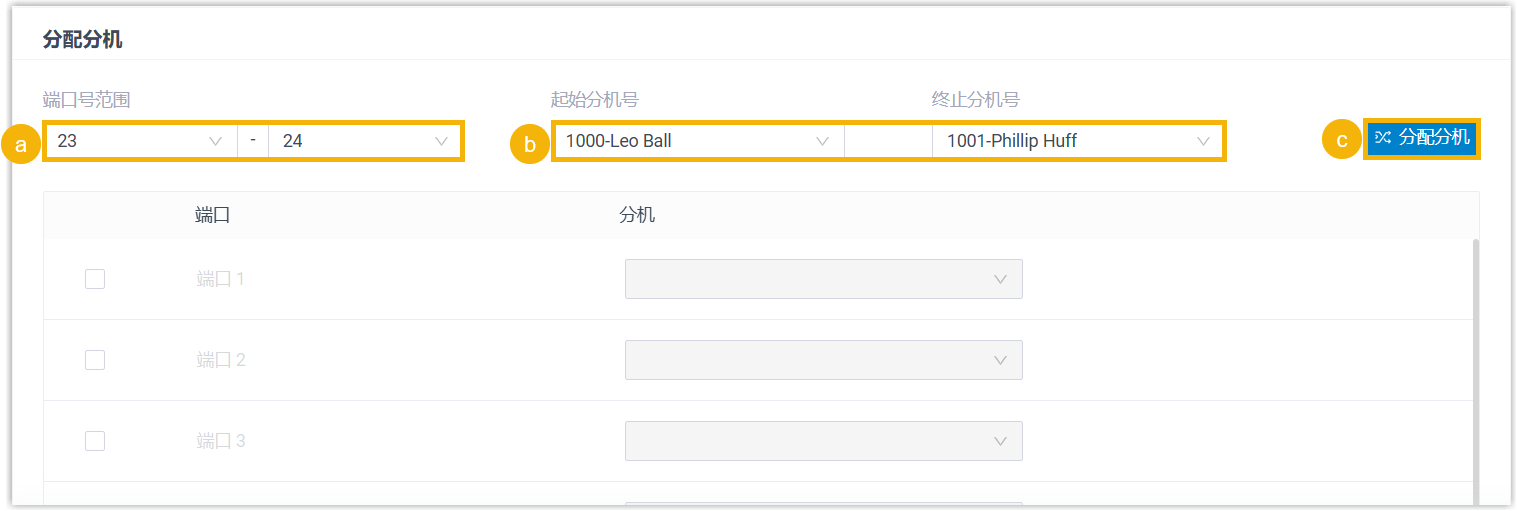Click the 分配分机 button label
The image size is (1517, 511).
tap(1434, 138)
